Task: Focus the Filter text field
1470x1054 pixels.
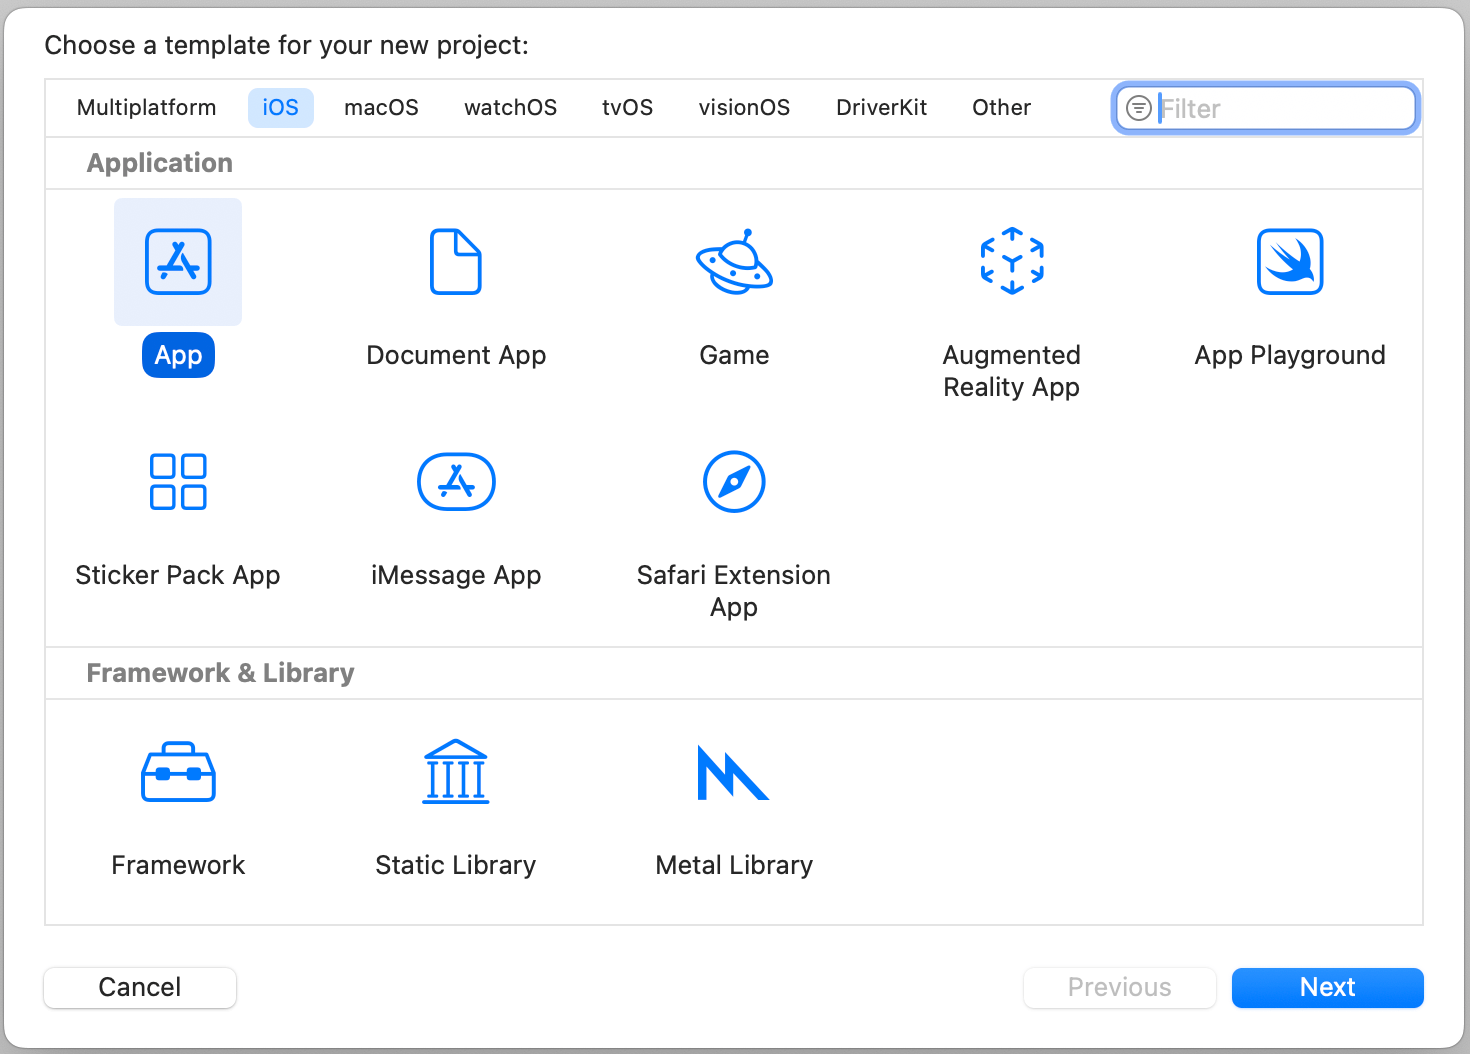Action: [1285, 108]
